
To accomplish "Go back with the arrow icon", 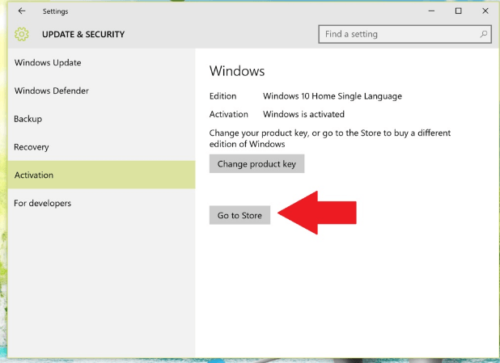I will coord(22,11).
